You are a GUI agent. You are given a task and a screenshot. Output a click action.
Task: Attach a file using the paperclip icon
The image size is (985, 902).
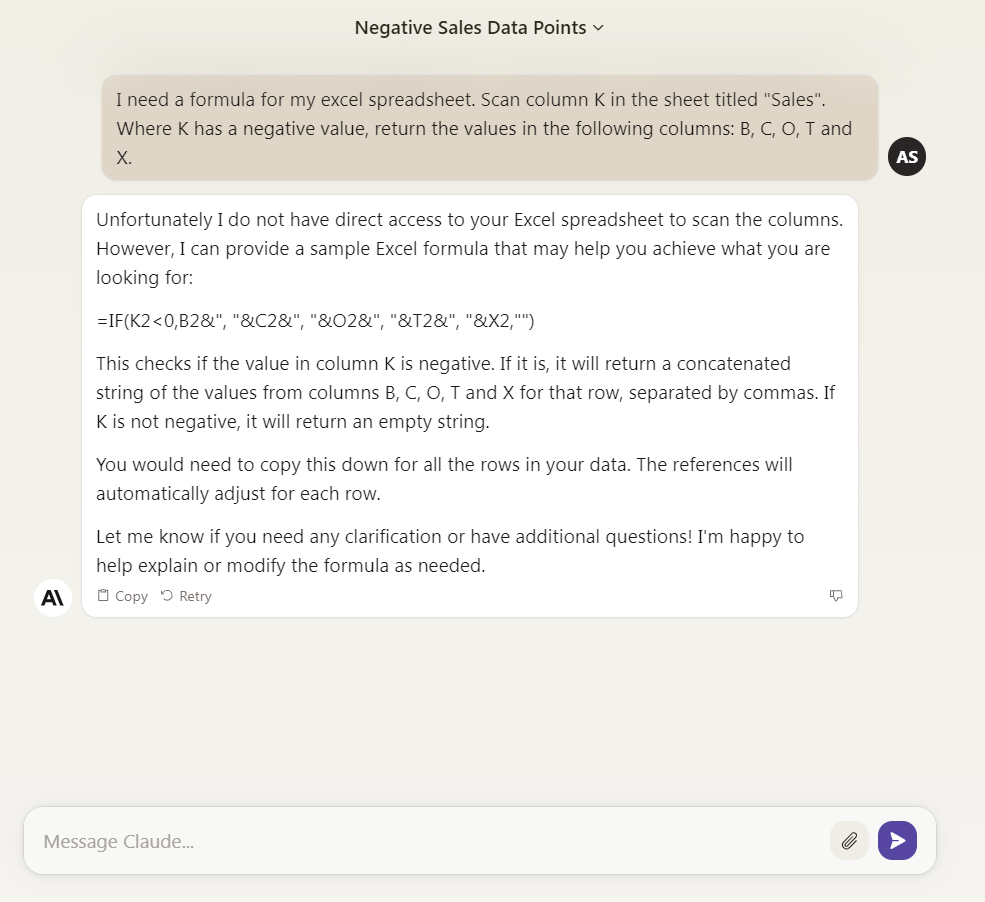click(x=849, y=840)
